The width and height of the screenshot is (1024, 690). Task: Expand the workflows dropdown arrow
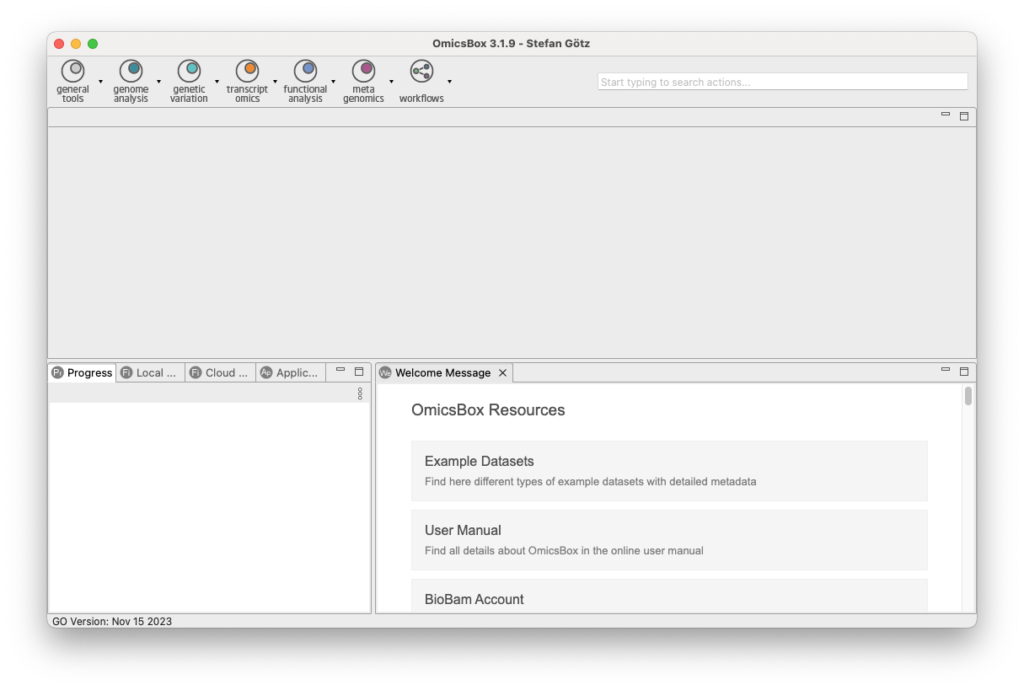tap(449, 82)
